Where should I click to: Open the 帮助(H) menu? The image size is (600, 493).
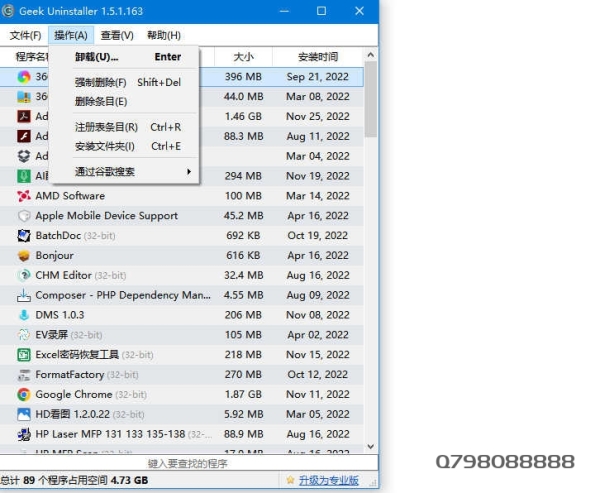coord(164,36)
